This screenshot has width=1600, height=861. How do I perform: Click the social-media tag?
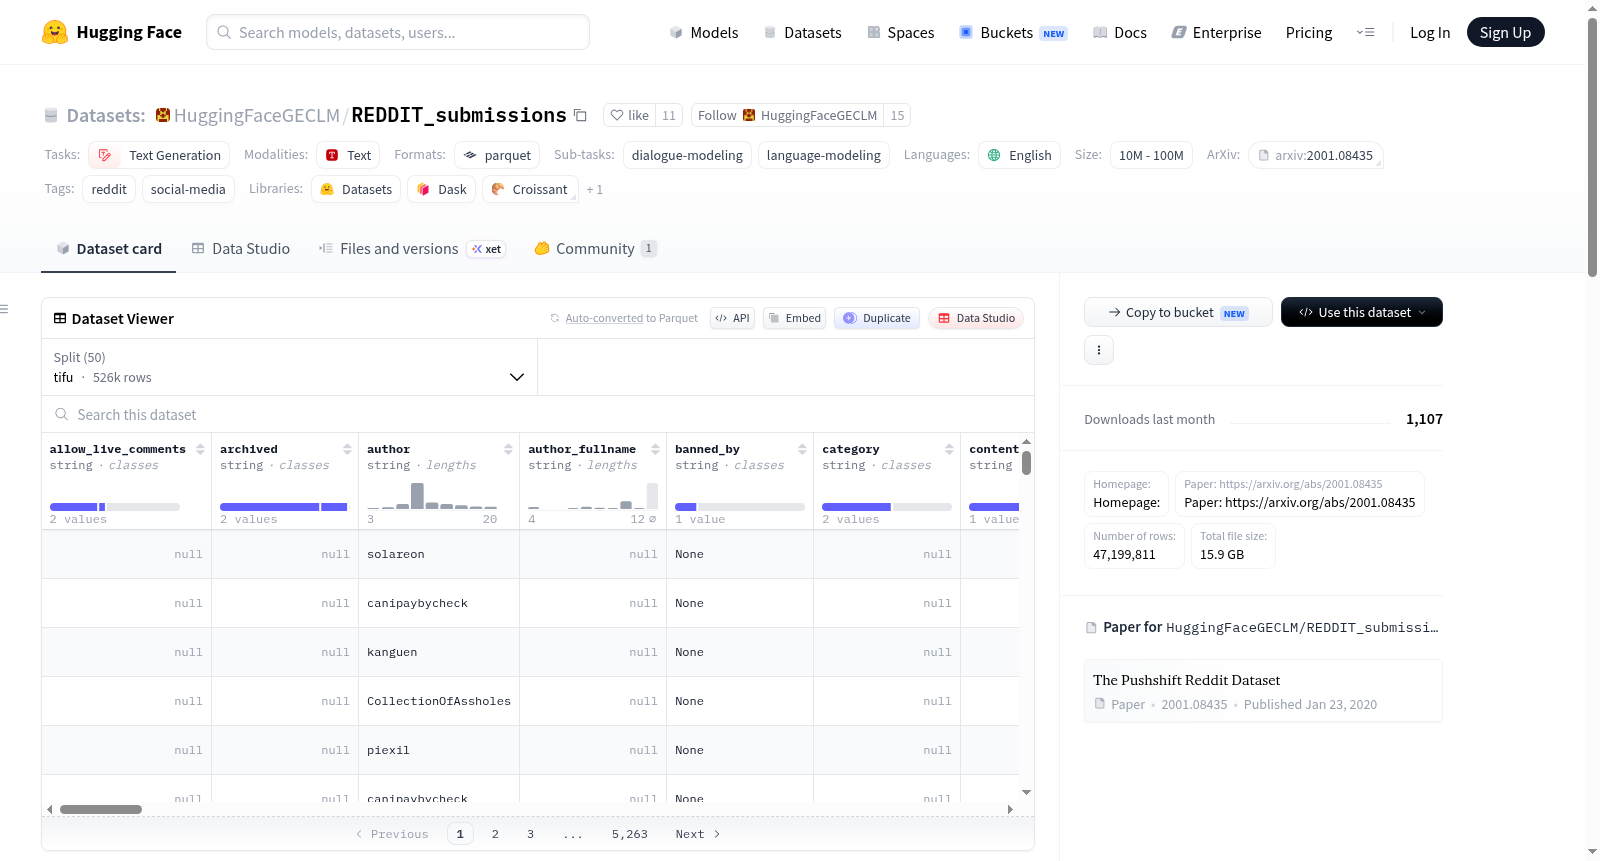click(x=188, y=189)
